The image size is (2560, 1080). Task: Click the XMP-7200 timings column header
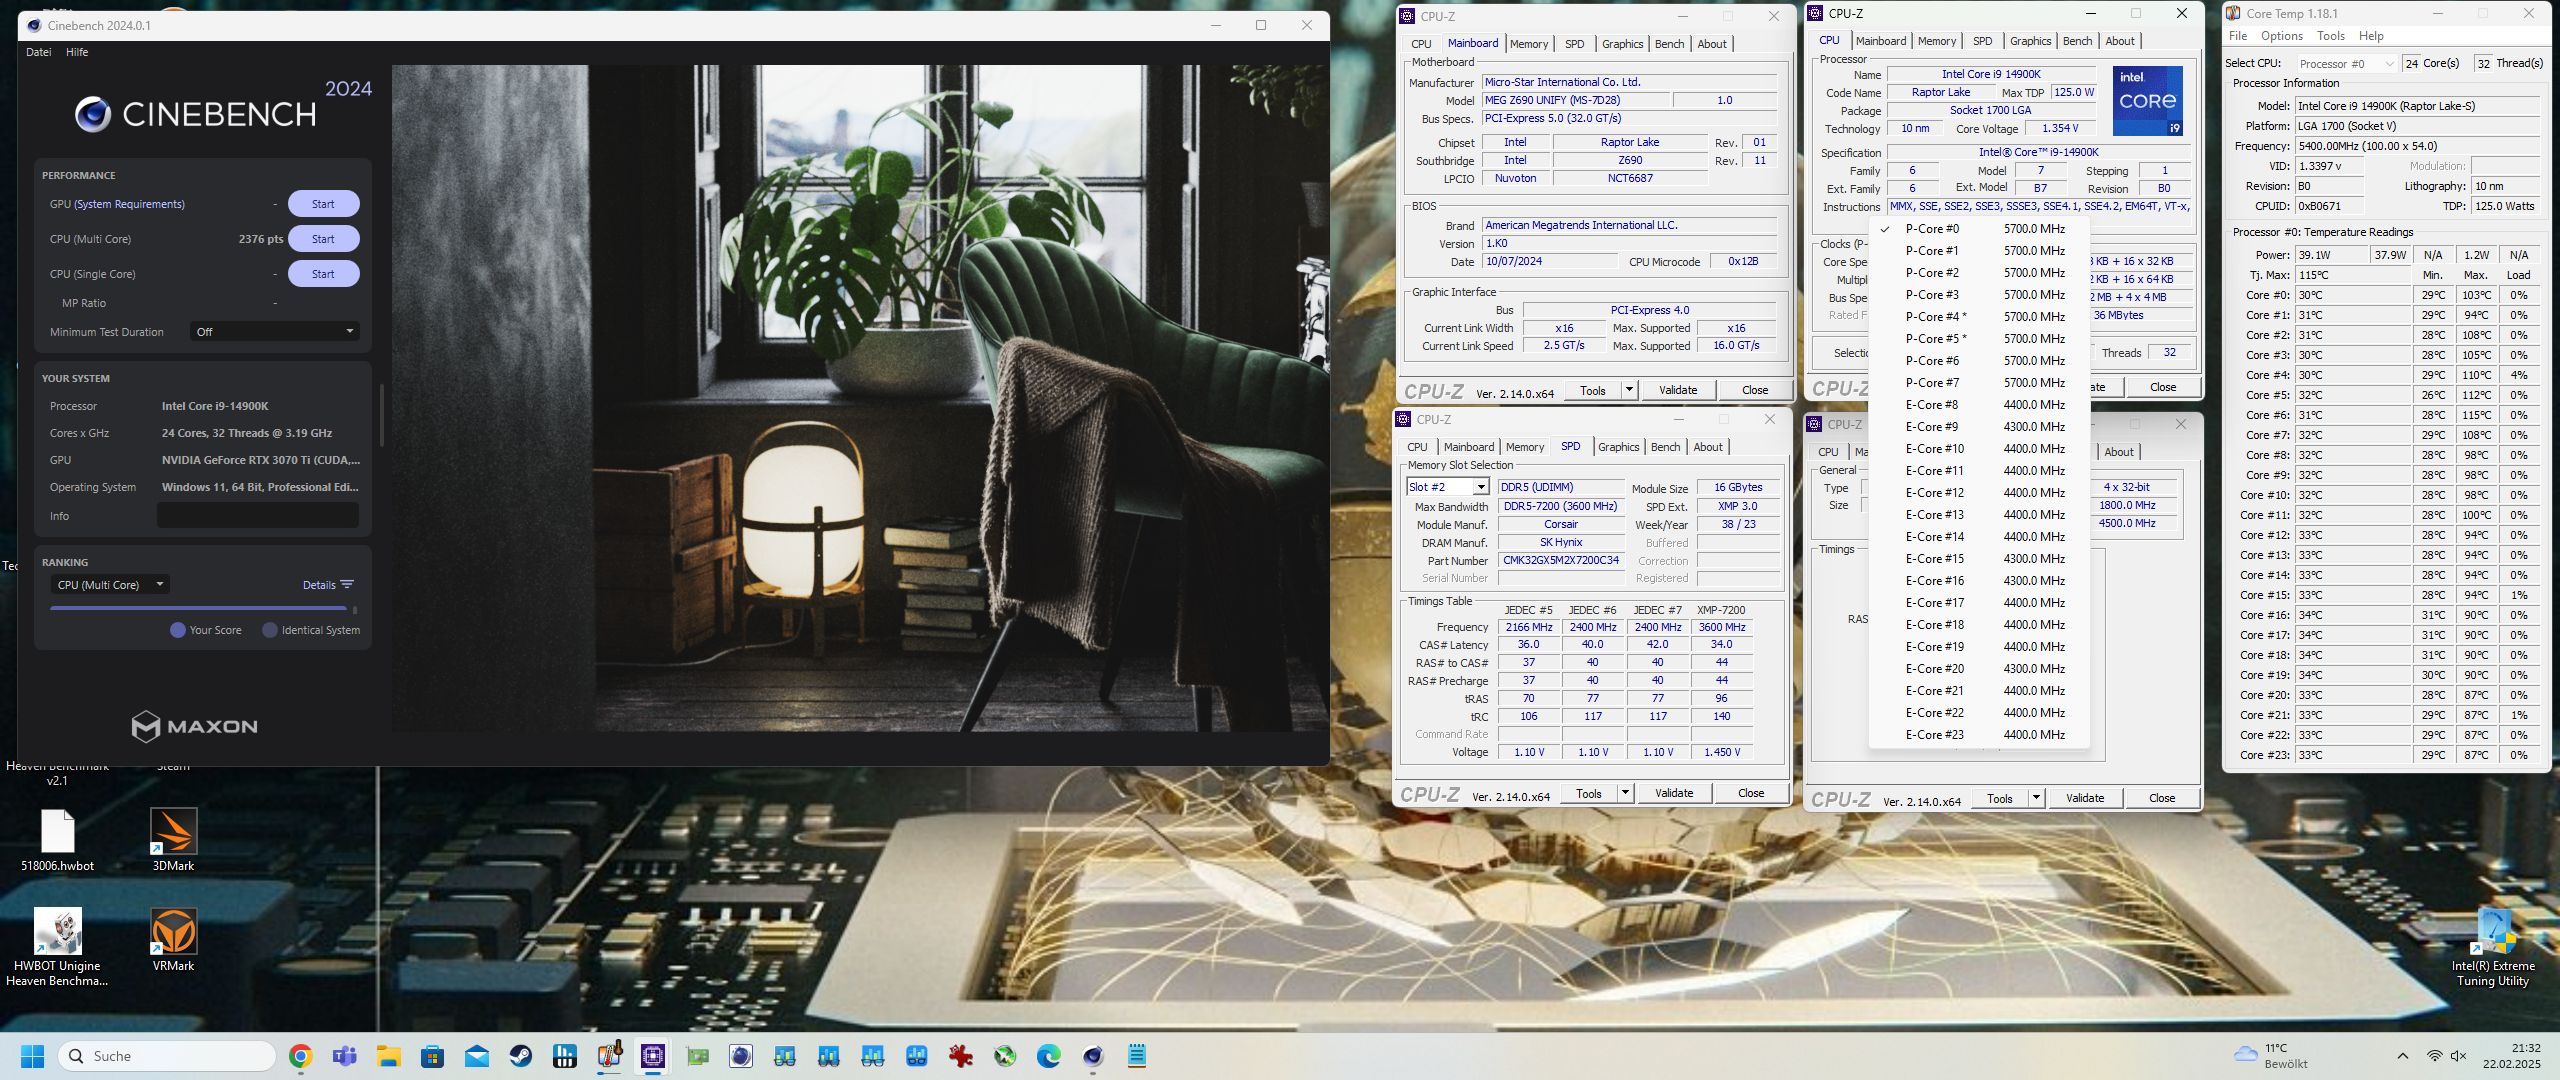point(1721,610)
